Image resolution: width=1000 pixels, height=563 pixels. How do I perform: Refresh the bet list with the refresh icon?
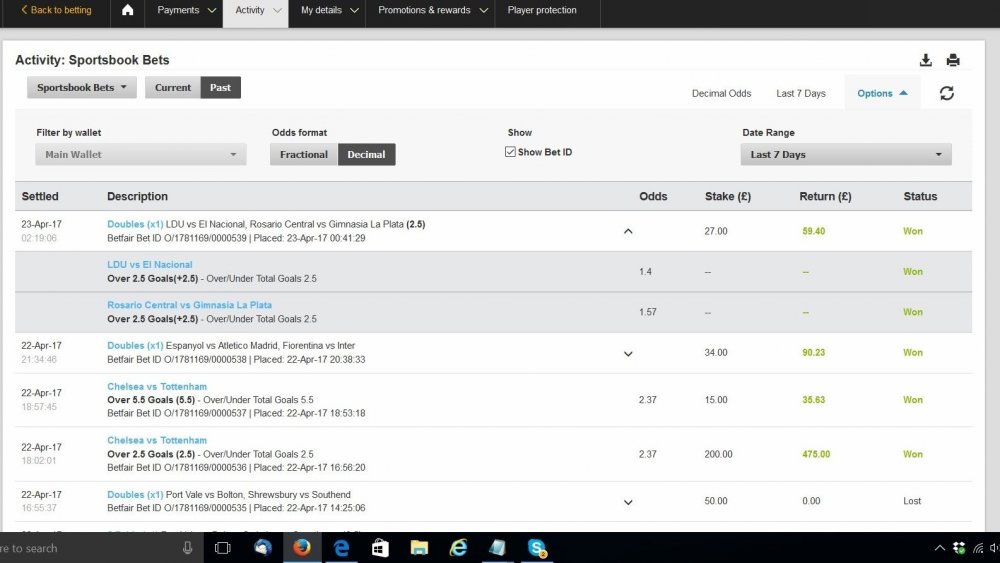947,93
